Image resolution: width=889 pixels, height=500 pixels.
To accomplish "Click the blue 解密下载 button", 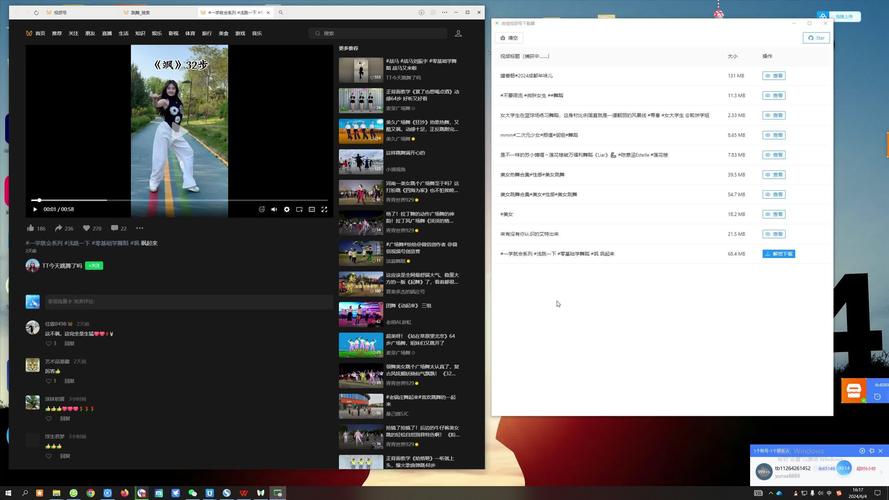I will 779,254.
